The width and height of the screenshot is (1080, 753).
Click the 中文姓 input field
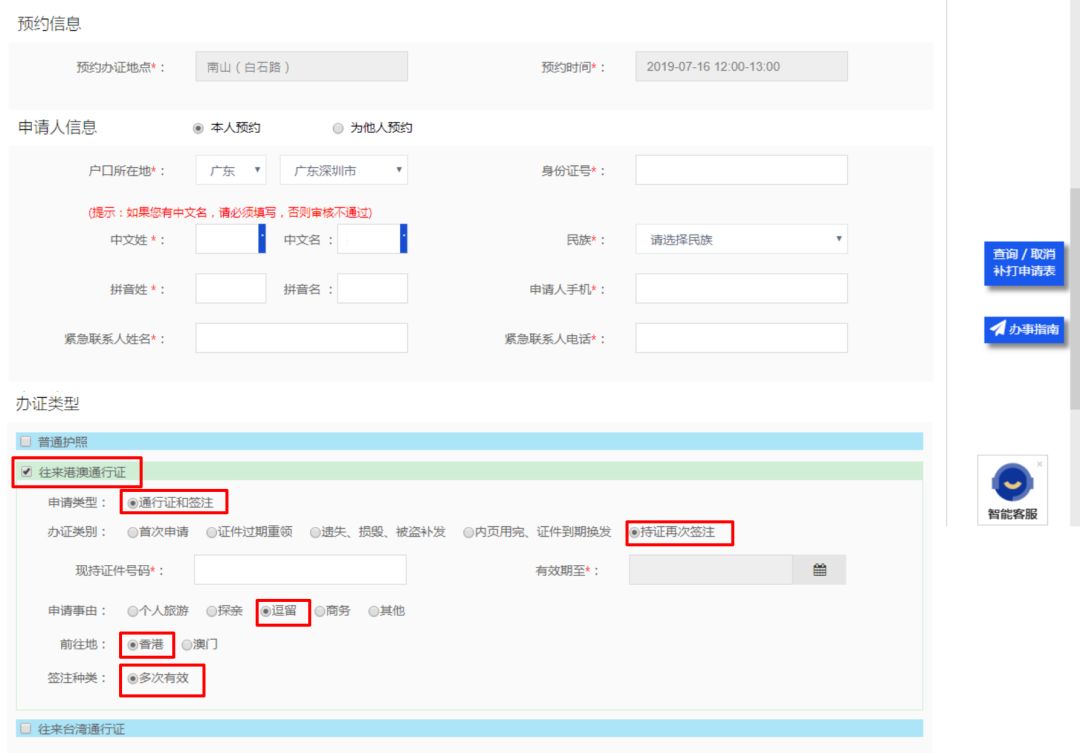pos(231,239)
